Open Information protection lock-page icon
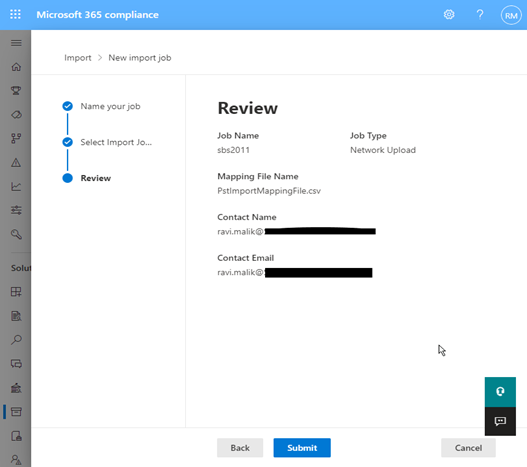This screenshot has height=467, width=527. [16, 436]
